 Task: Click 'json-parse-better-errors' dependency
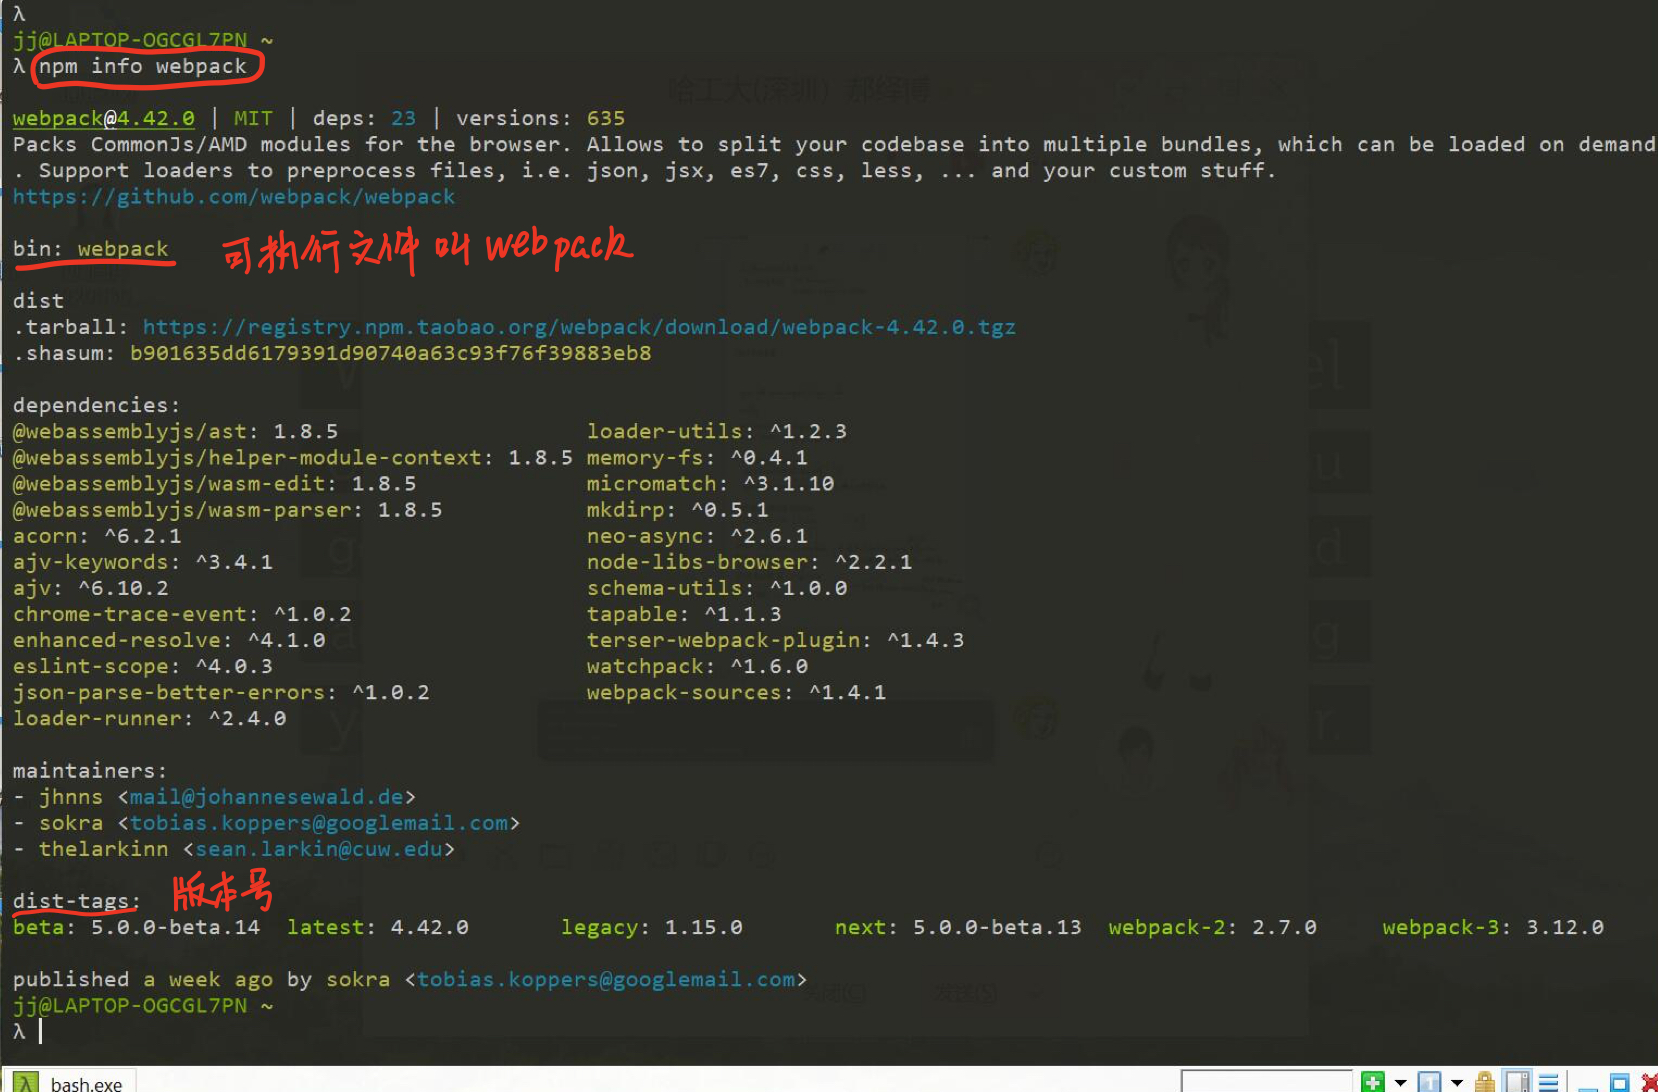pos(221,692)
